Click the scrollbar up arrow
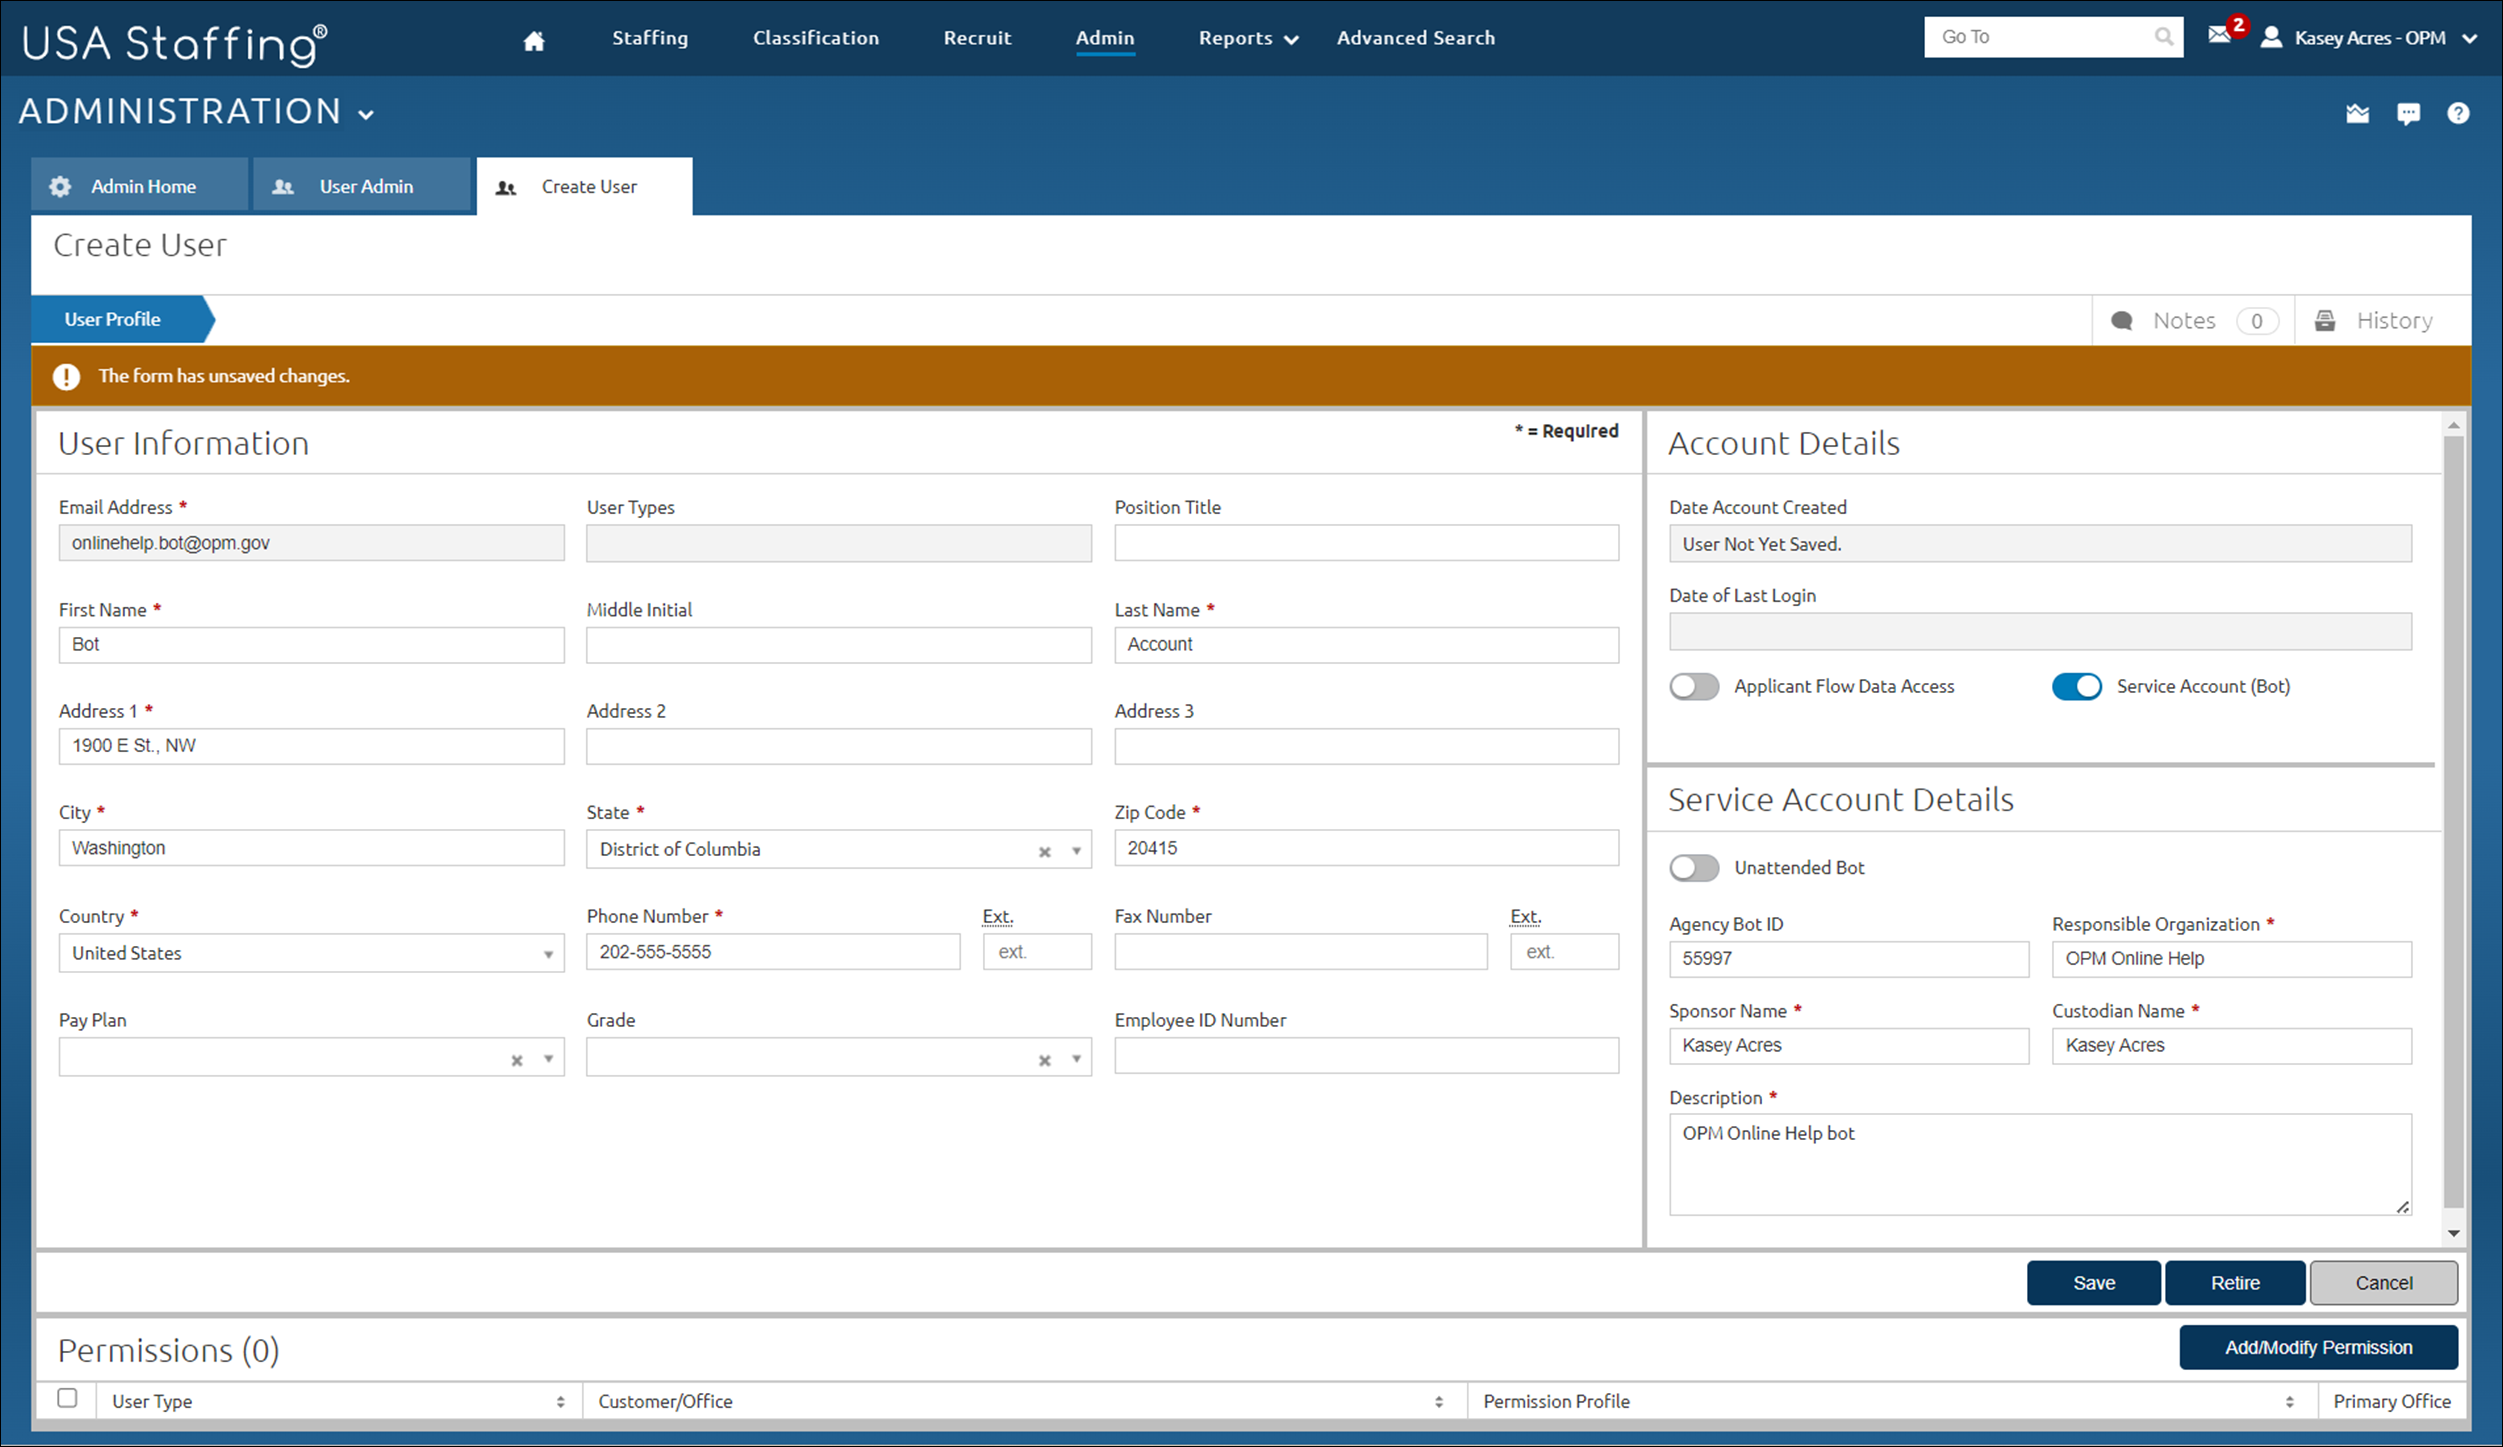This screenshot has width=2503, height=1447. 2454,426
